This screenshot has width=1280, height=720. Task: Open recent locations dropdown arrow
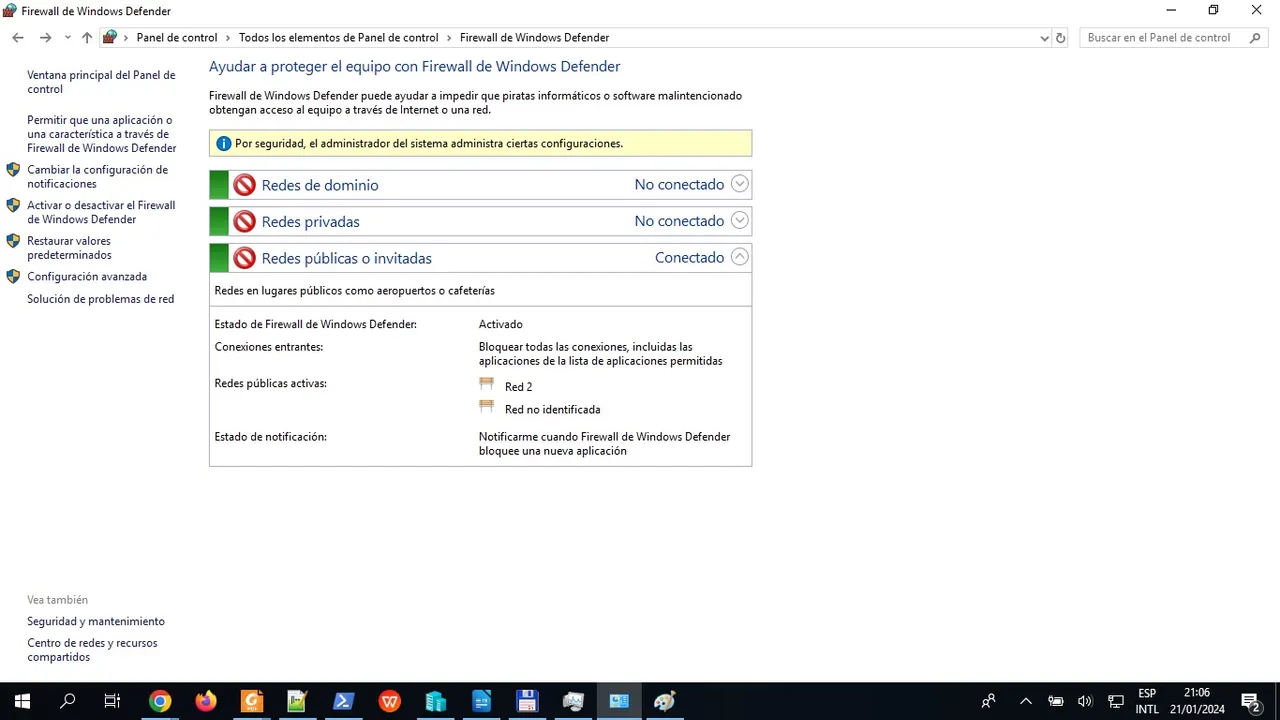(x=67, y=38)
